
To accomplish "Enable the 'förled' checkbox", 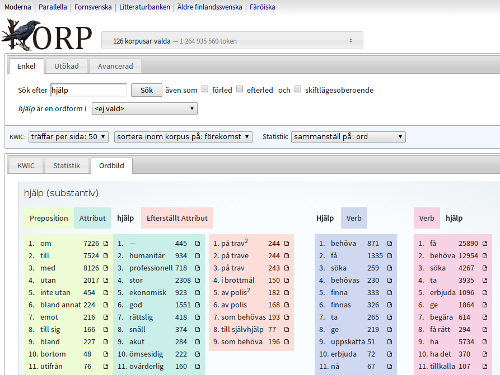I will (x=205, y=89).
